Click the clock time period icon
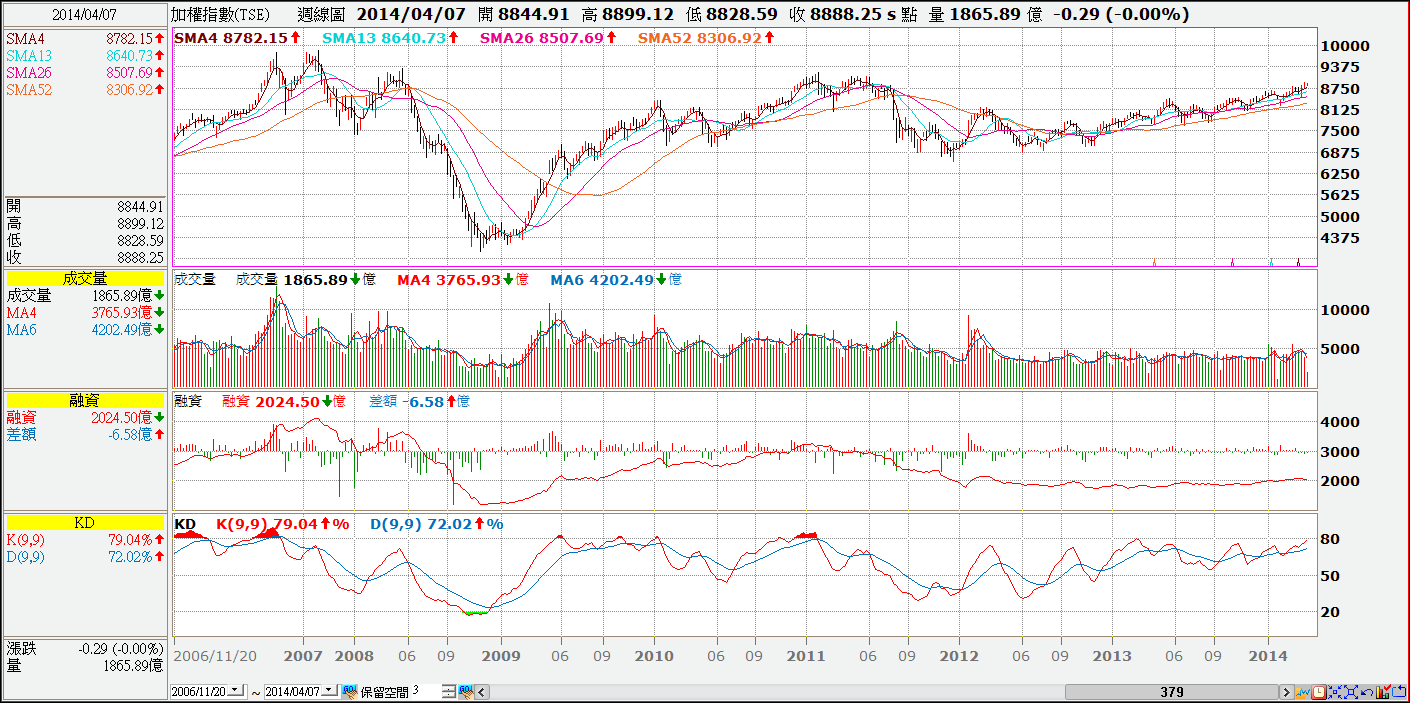 coord(1319,692)
